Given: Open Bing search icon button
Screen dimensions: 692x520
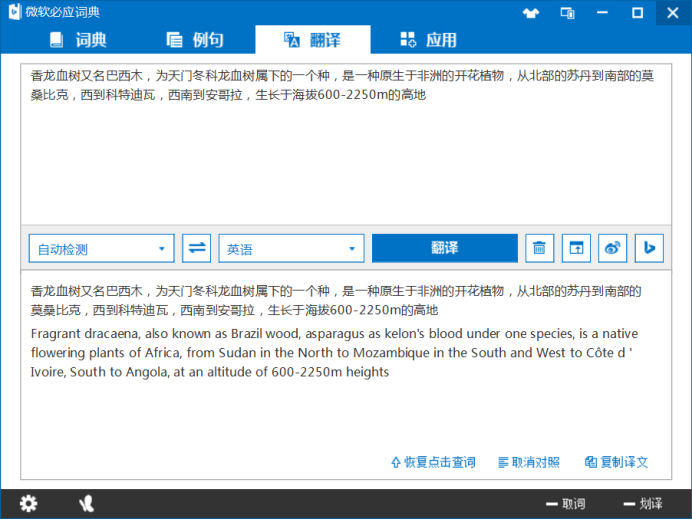Looking at the screenshot, I should (649, 248).
